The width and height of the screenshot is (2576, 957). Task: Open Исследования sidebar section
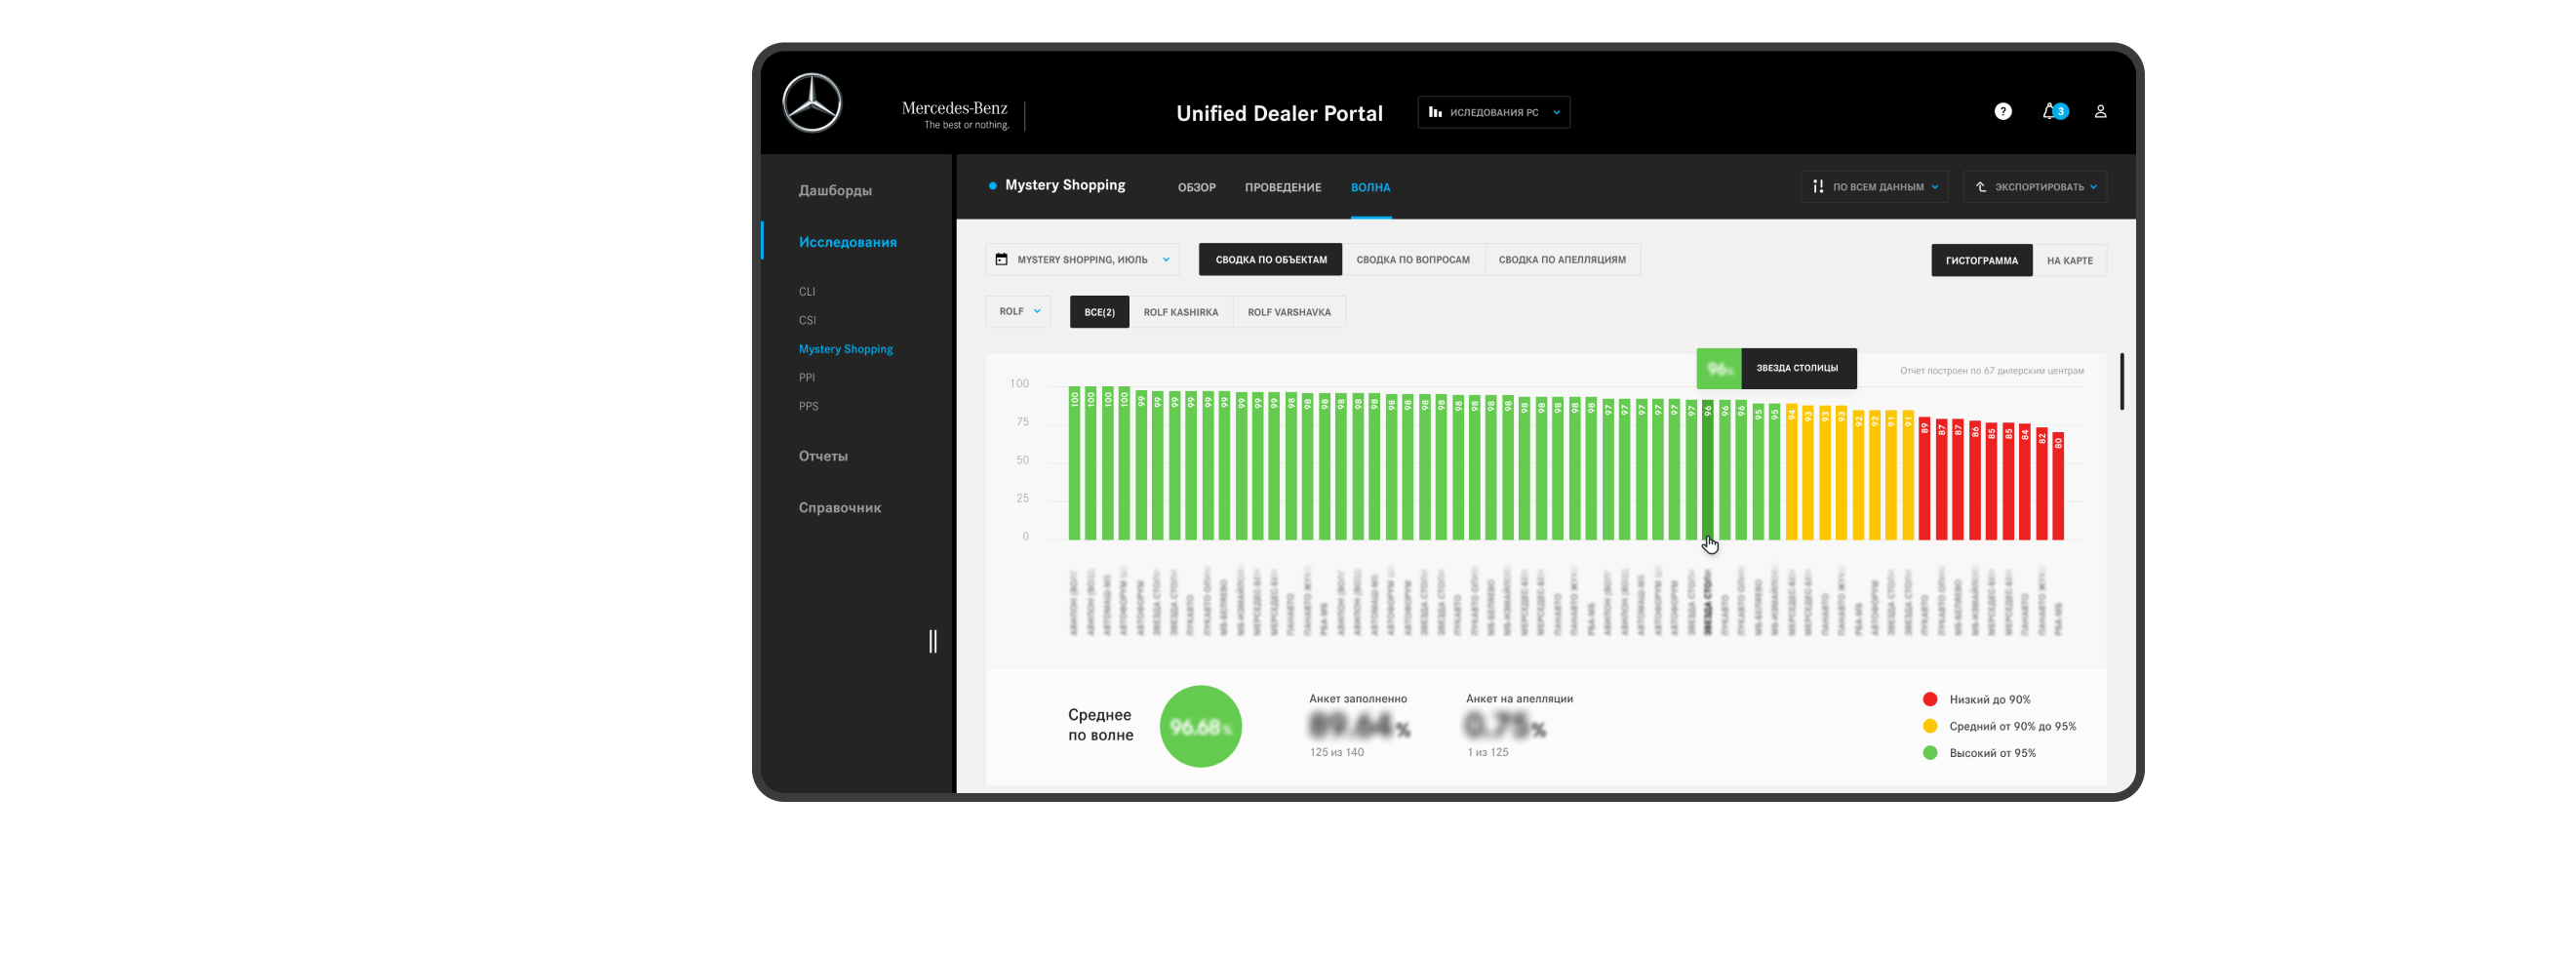pyautogui.click(x=847, y=242)
